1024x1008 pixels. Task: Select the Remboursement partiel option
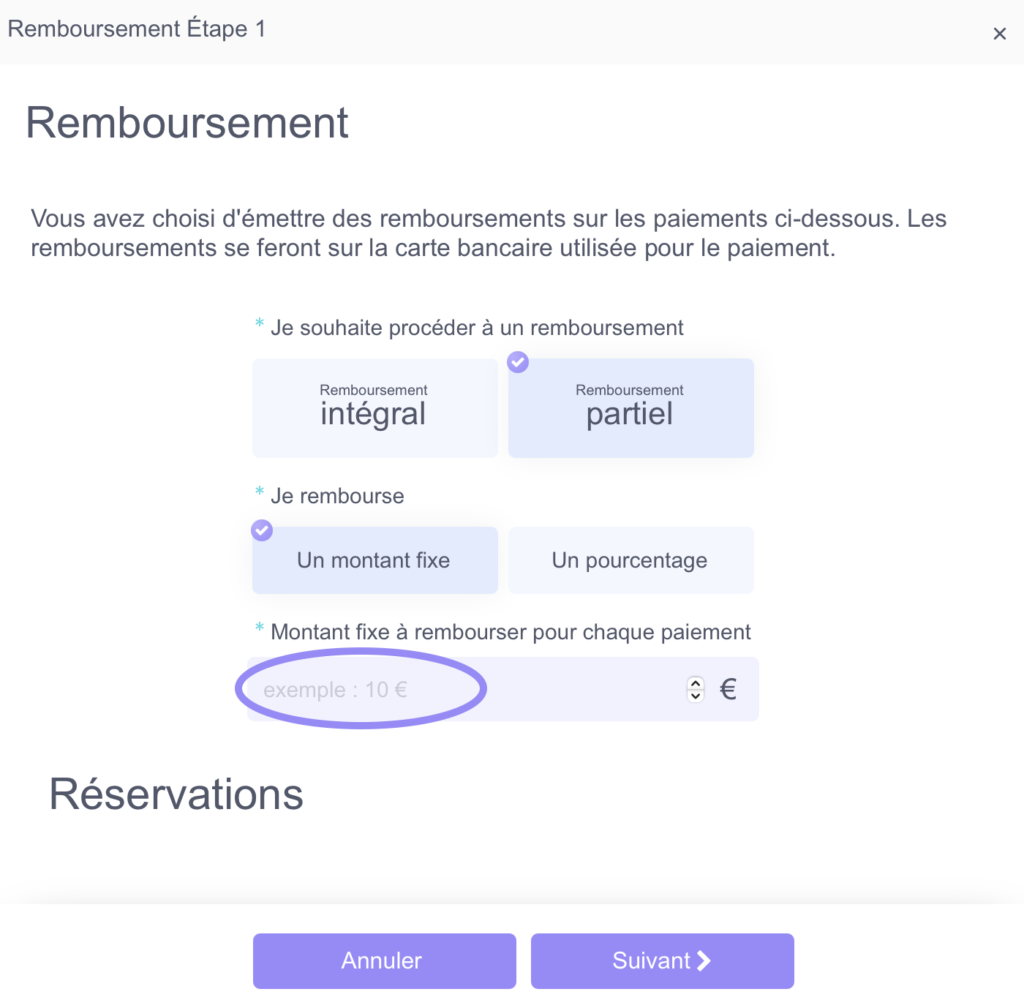[631, 408]
